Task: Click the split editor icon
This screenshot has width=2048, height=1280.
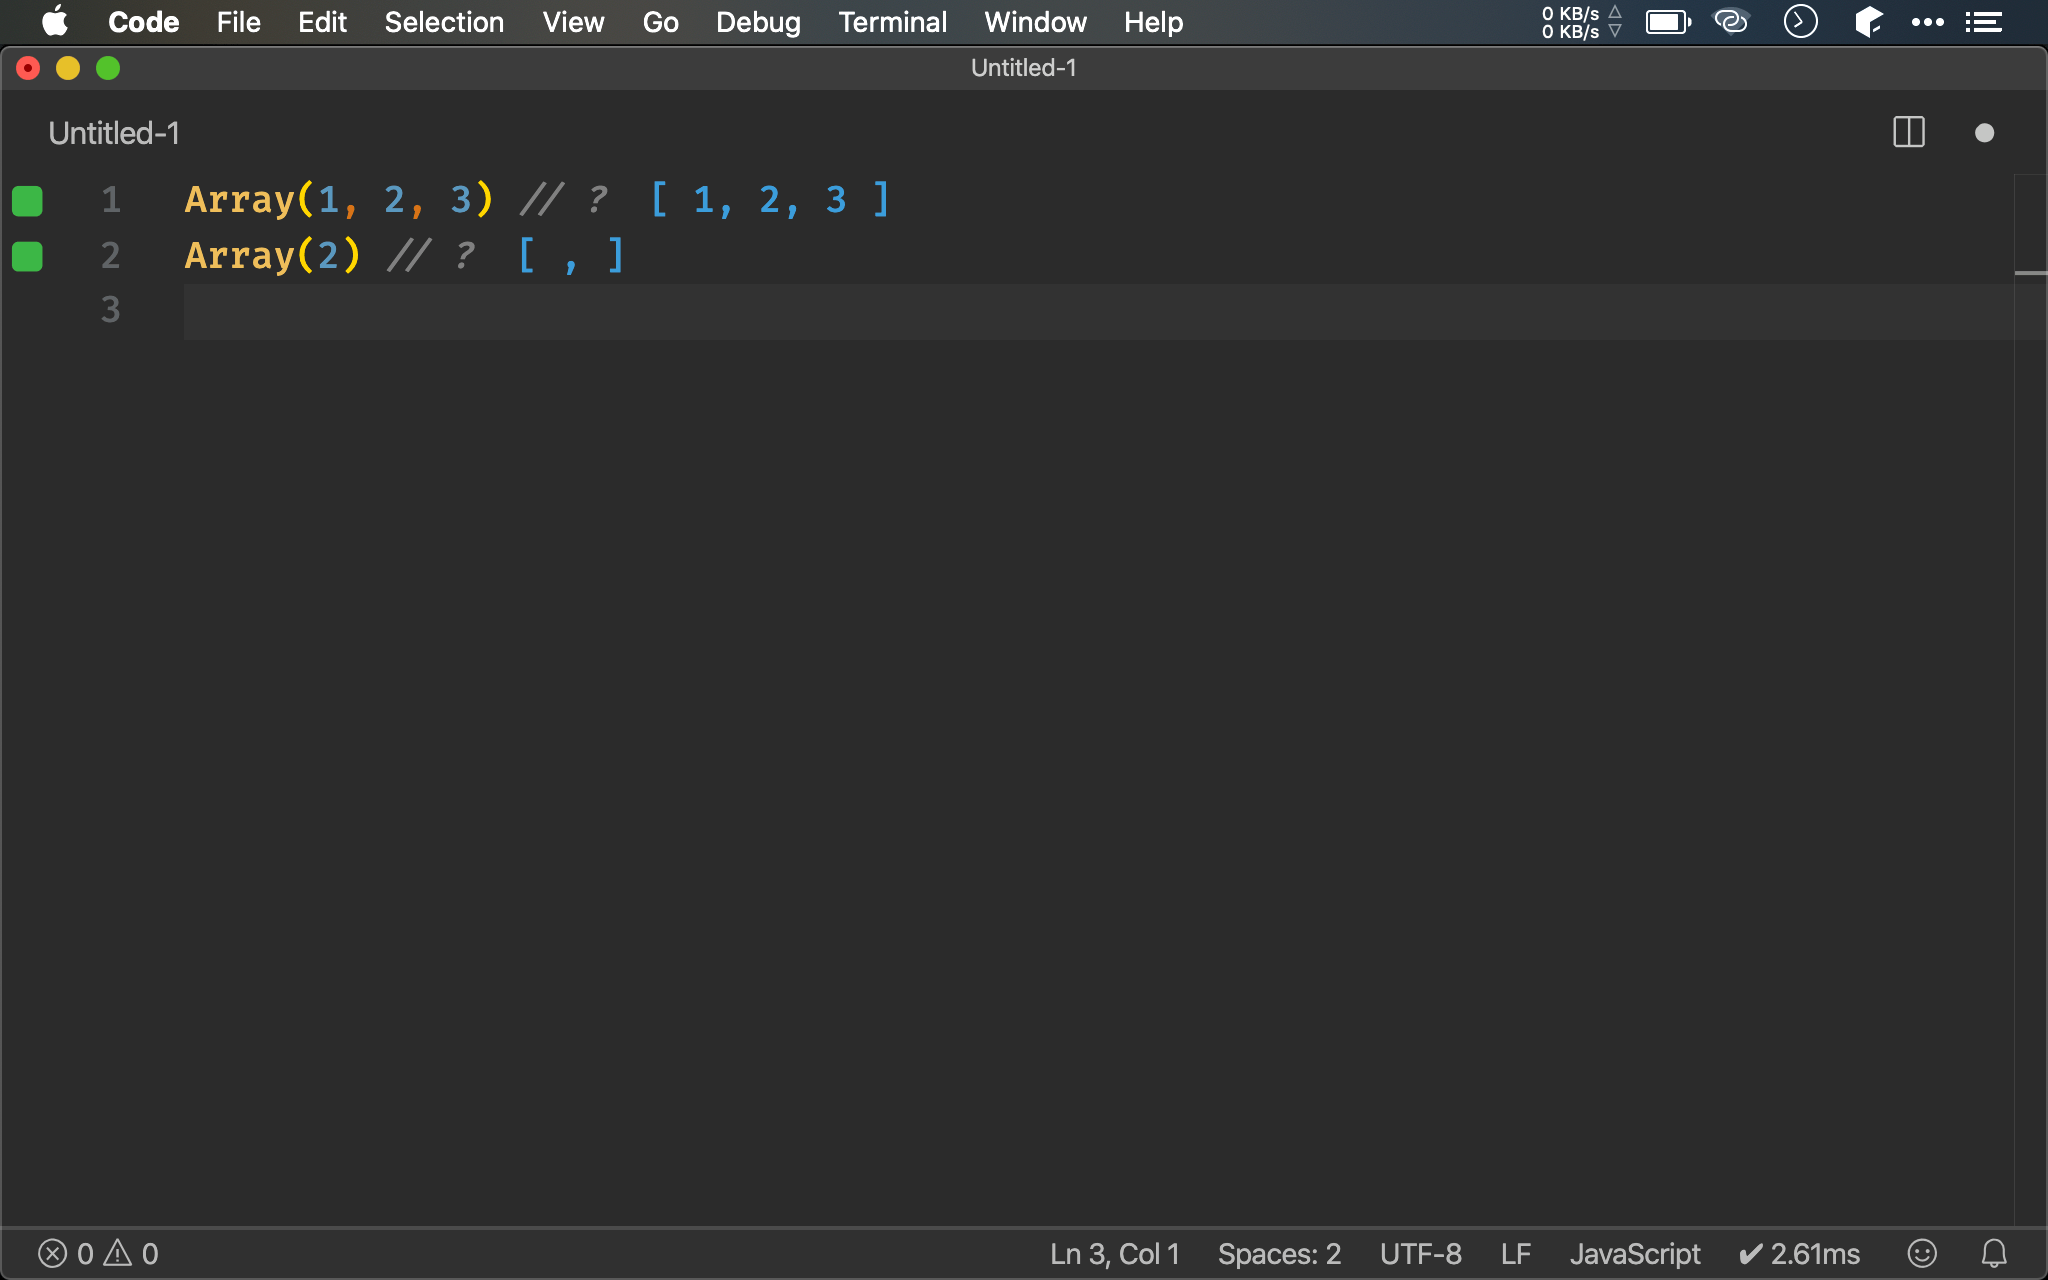Action: pos(1908,132)
